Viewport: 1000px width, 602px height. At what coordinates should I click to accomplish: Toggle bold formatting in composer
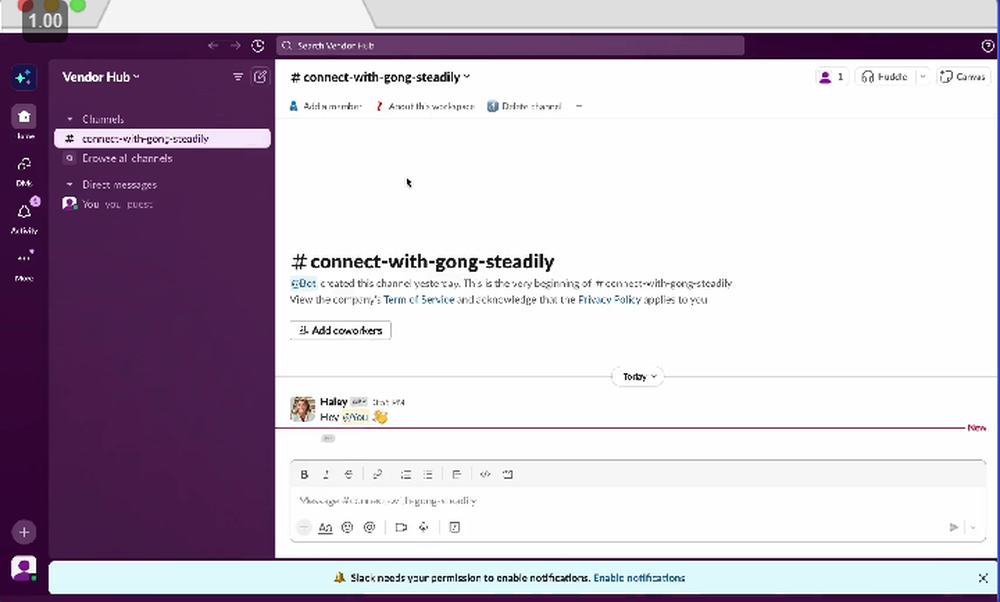(x=304, y=474)
